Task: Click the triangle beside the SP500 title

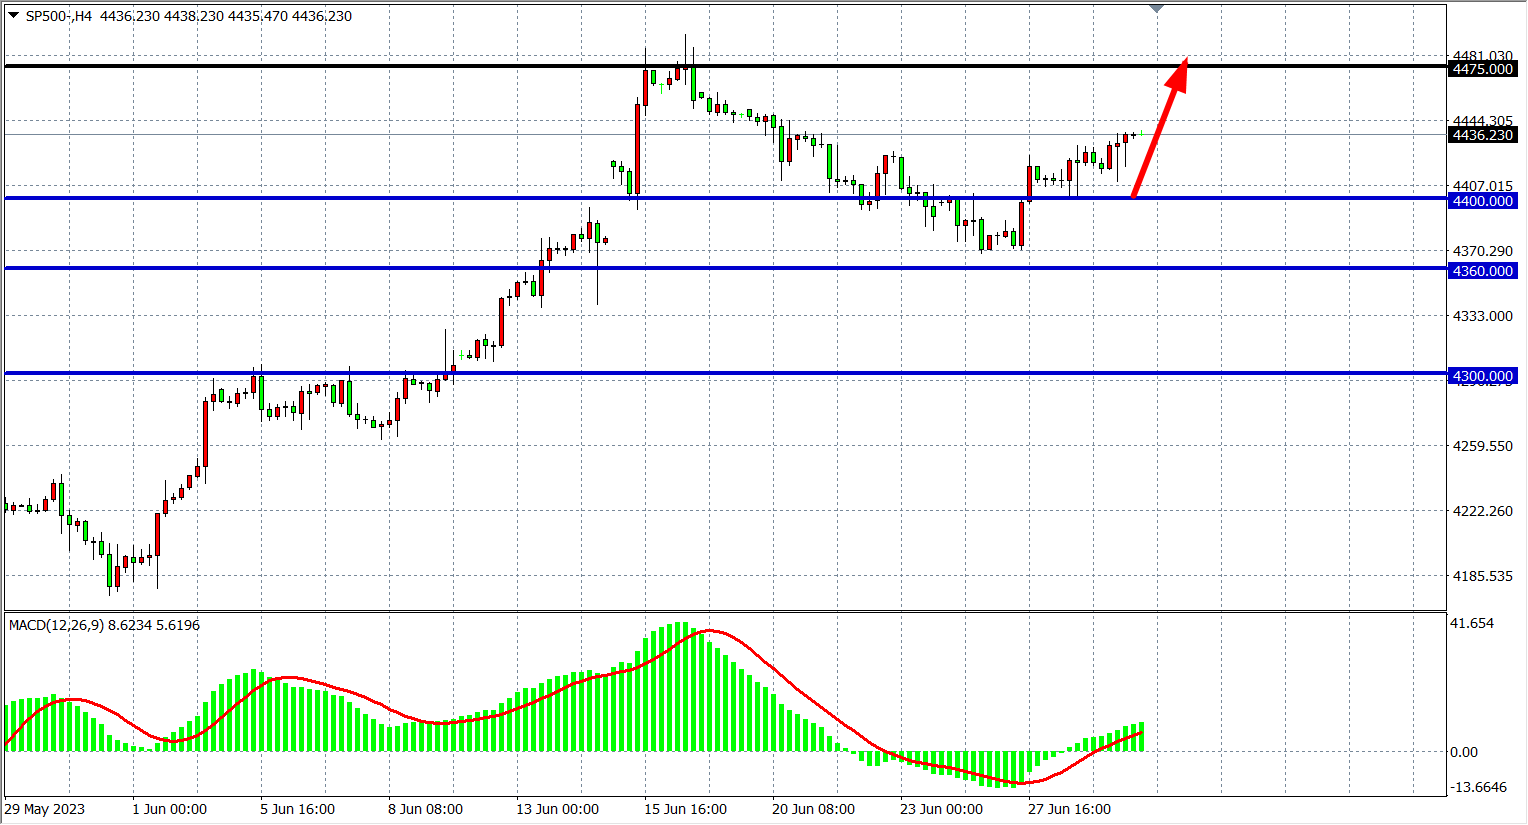Action: 13,15
